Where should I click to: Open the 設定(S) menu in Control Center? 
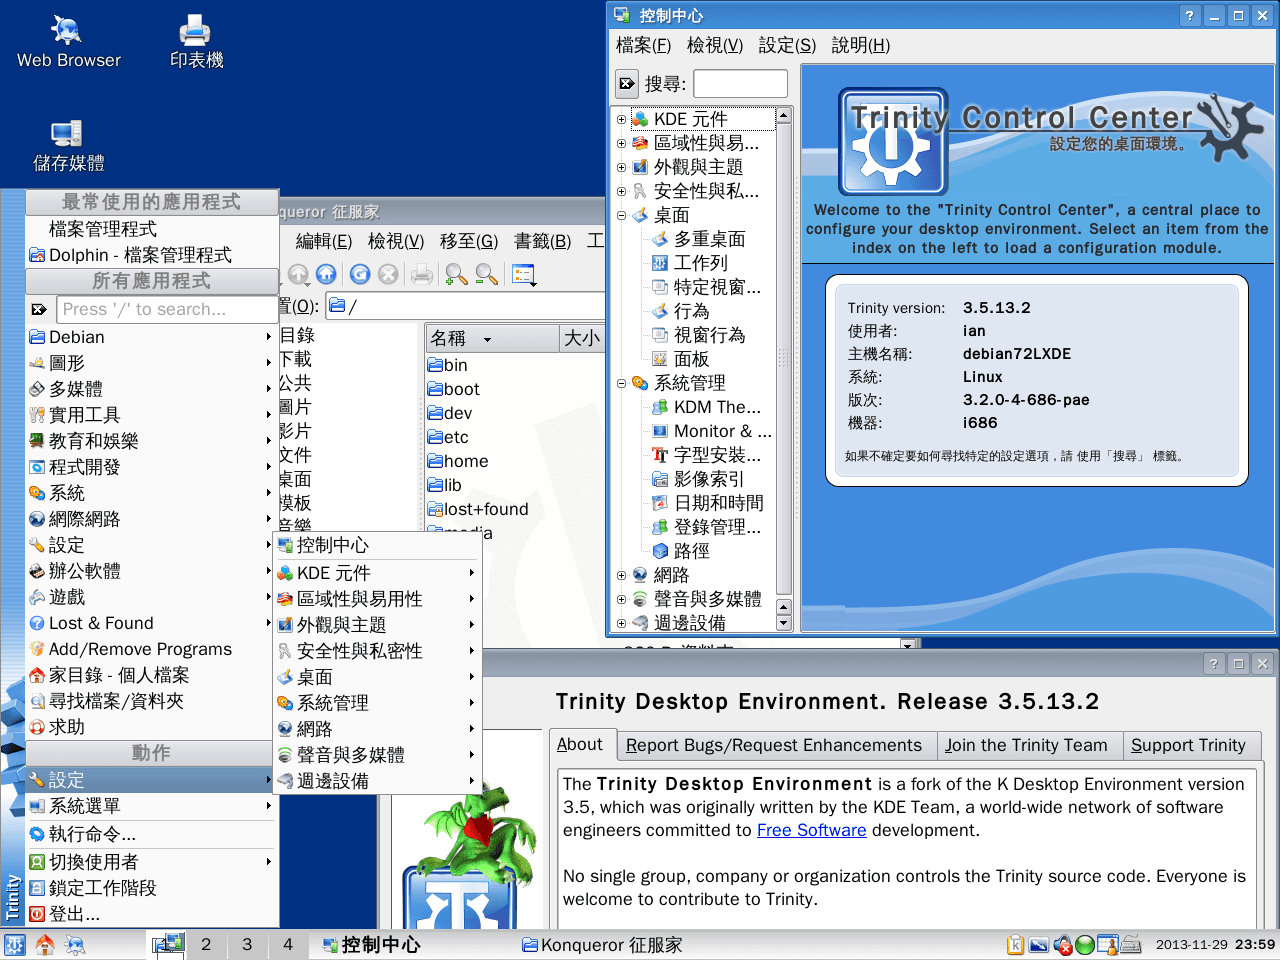click(785, 45)
